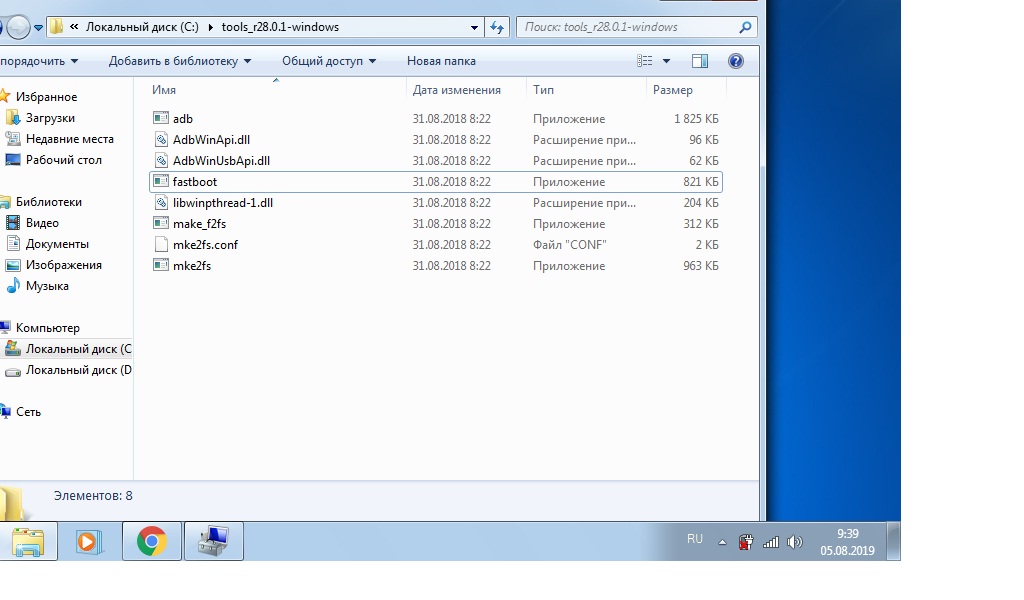The height and width of the screenshot is (600, 1024).
Task: Open the "Общий доступ" menu
Action: point(329,61)
